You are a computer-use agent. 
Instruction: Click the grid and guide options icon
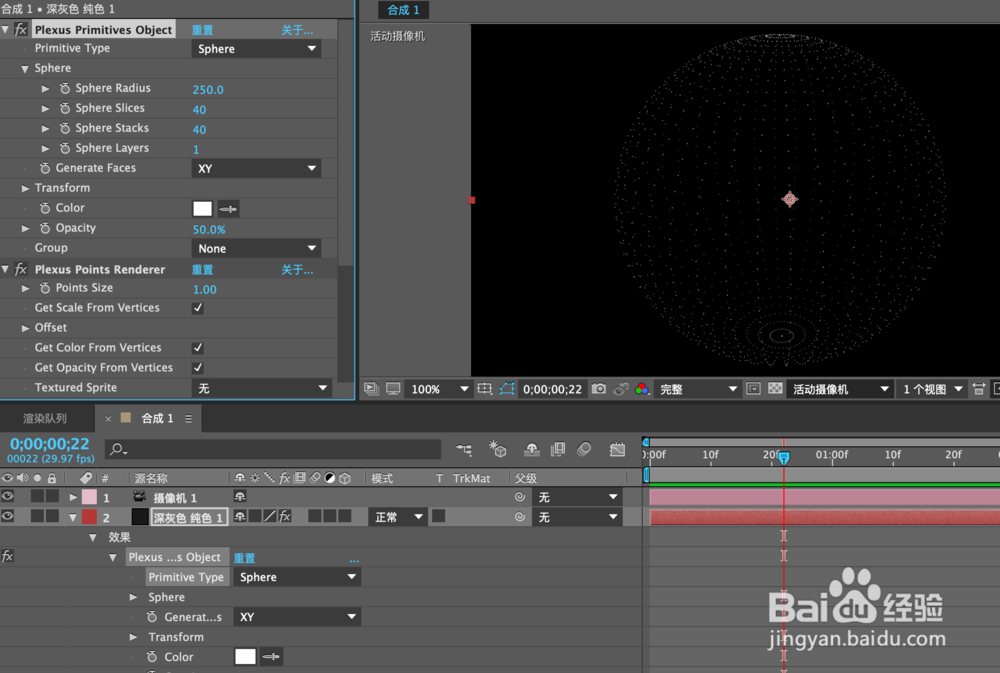click(x=485, y=388)
